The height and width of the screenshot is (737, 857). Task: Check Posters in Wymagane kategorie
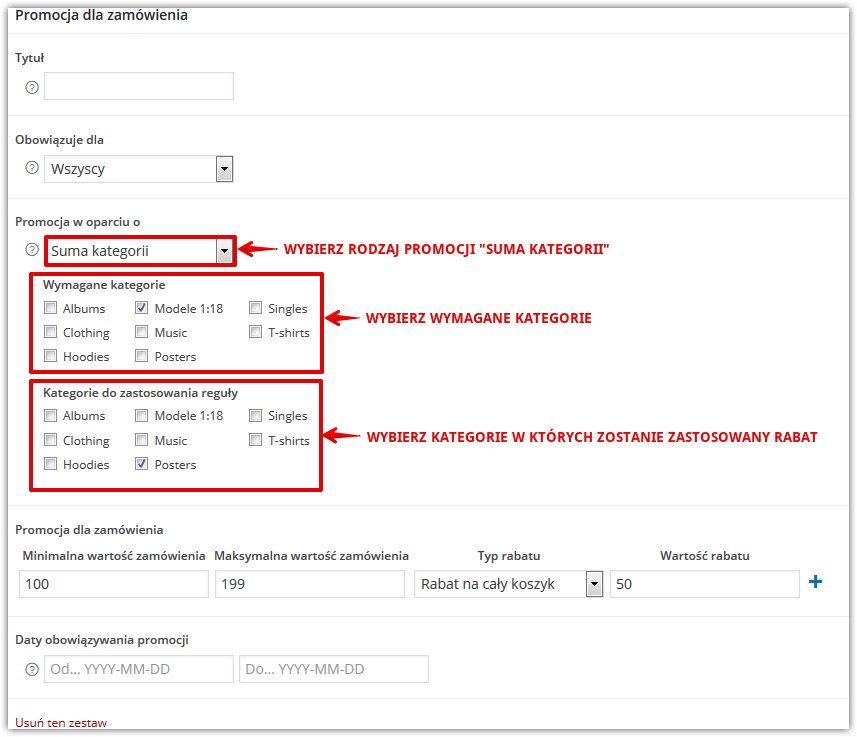pos(142,356)
